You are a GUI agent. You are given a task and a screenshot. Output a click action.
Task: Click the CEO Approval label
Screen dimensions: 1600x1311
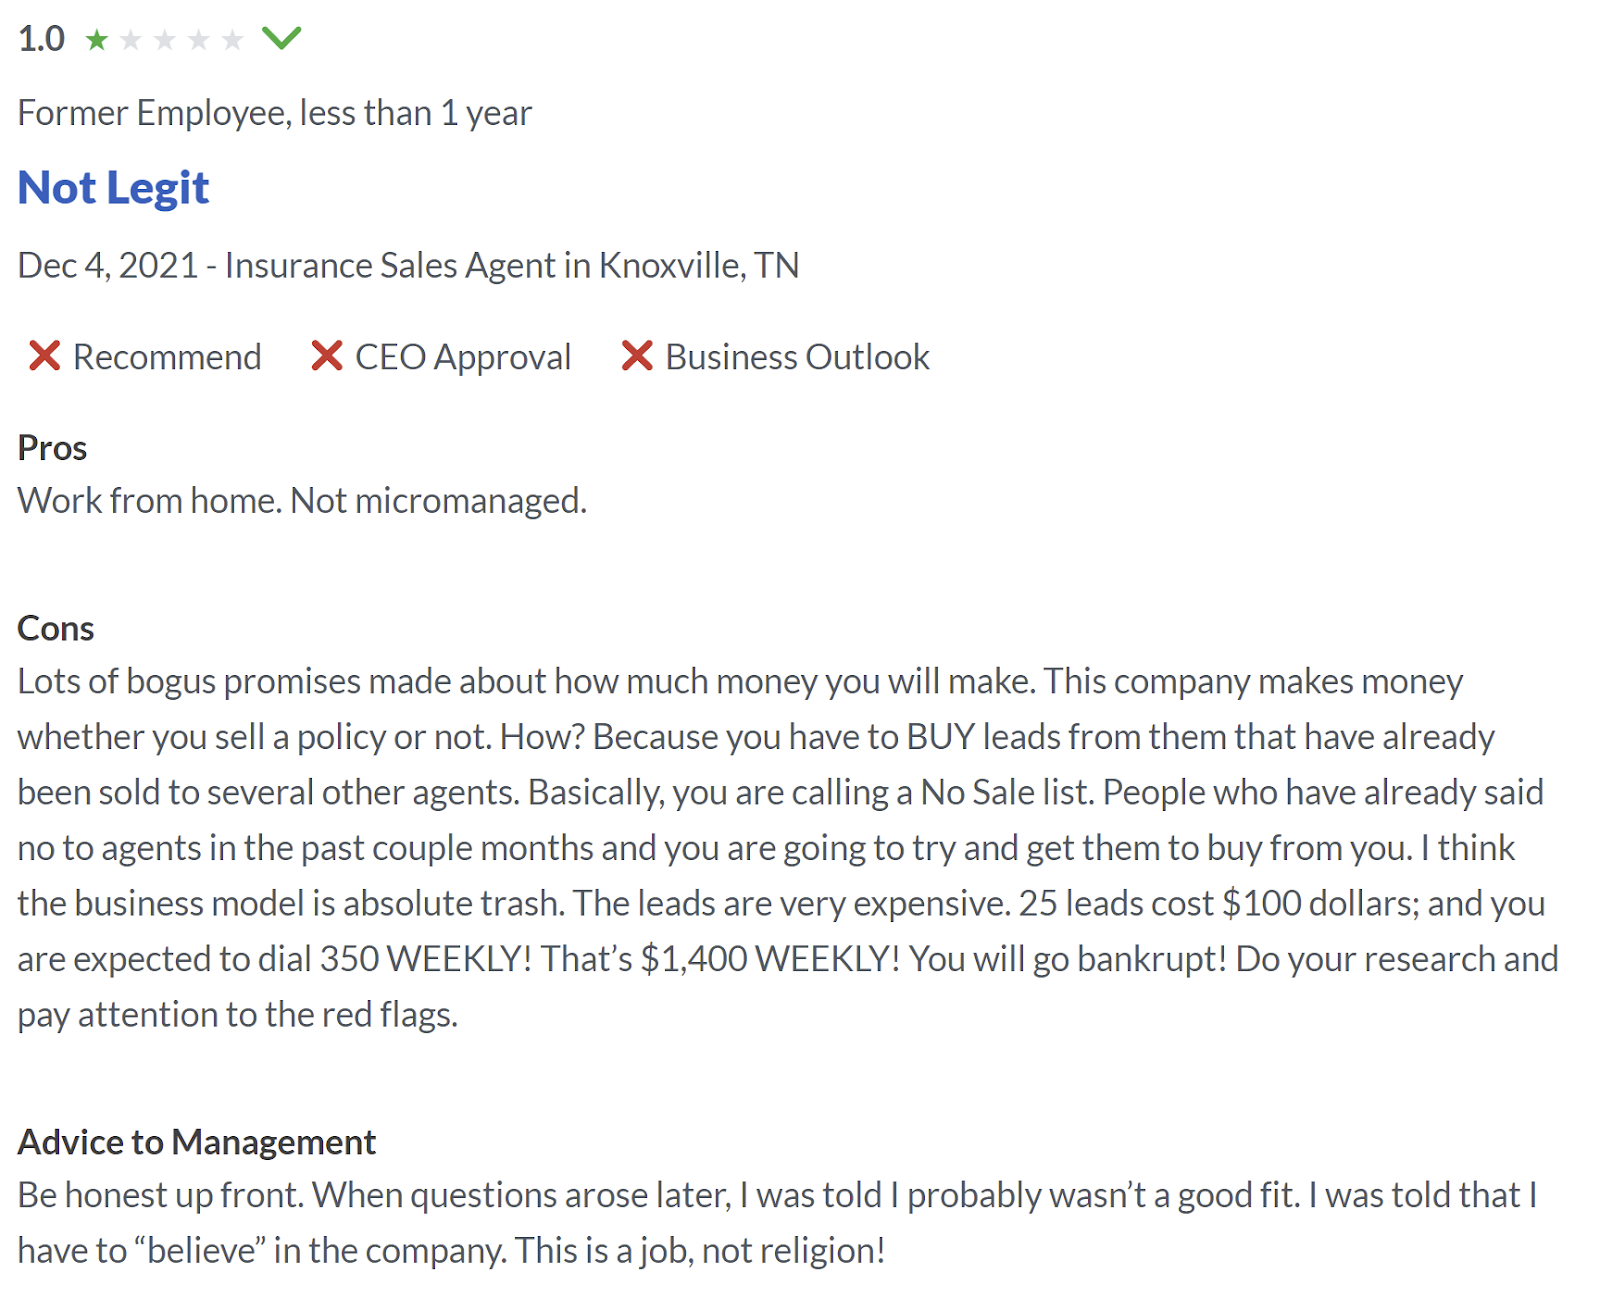(x=463, y=357)
